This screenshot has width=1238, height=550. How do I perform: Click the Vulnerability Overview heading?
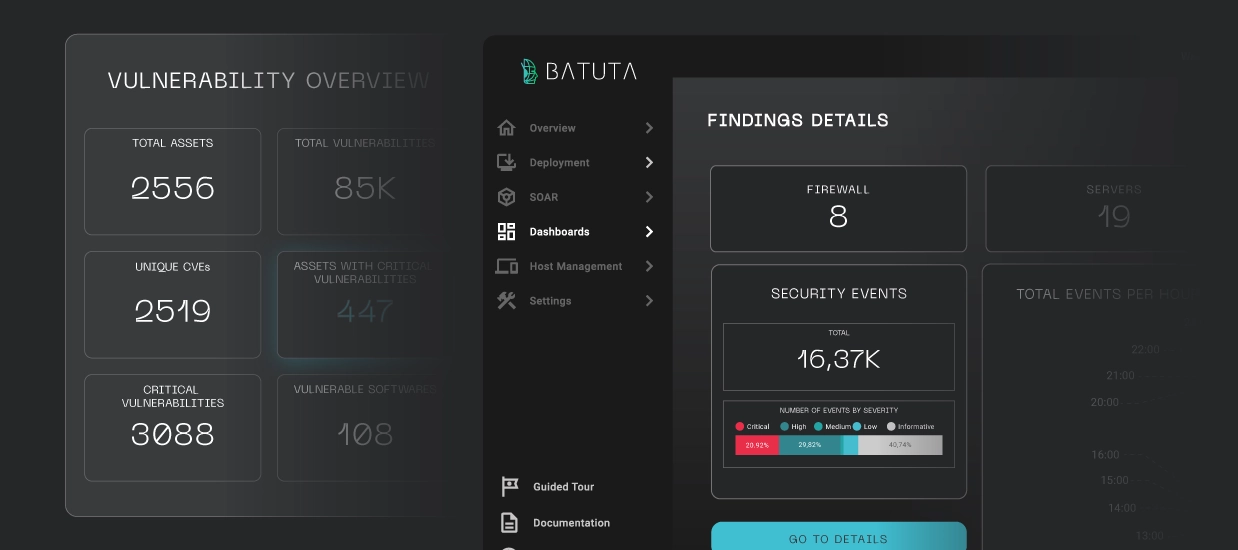coord(268,81)
